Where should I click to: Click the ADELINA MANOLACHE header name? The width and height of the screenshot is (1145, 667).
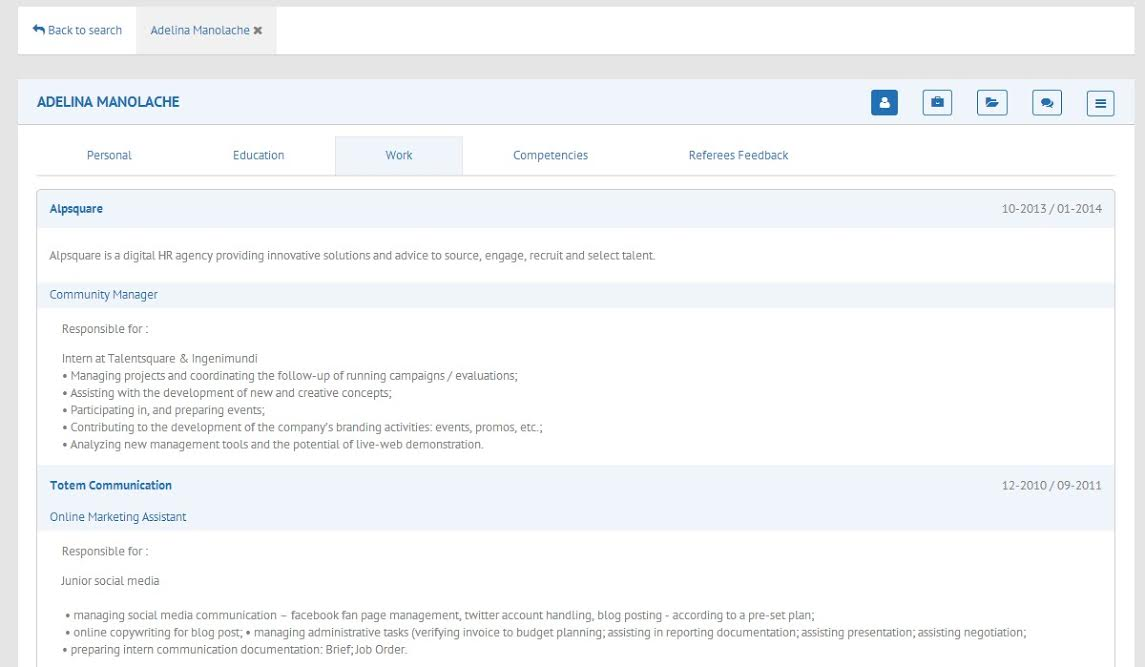click(108, 102)
